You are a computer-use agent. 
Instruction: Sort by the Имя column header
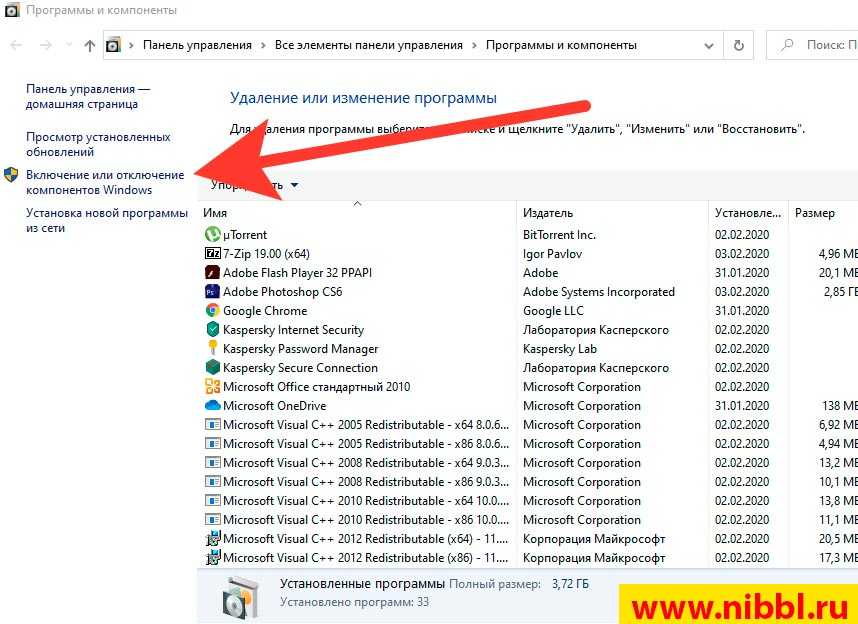(358, 213)
